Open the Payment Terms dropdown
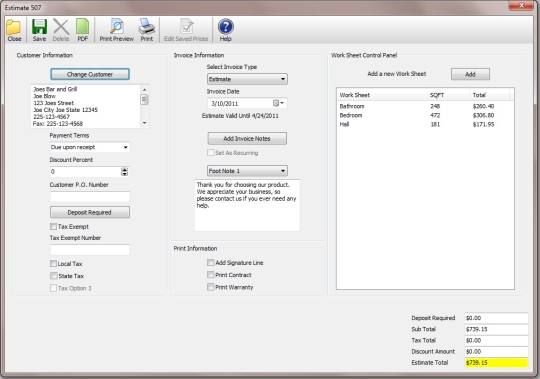 pyautogui.click(x=90, y=147)
